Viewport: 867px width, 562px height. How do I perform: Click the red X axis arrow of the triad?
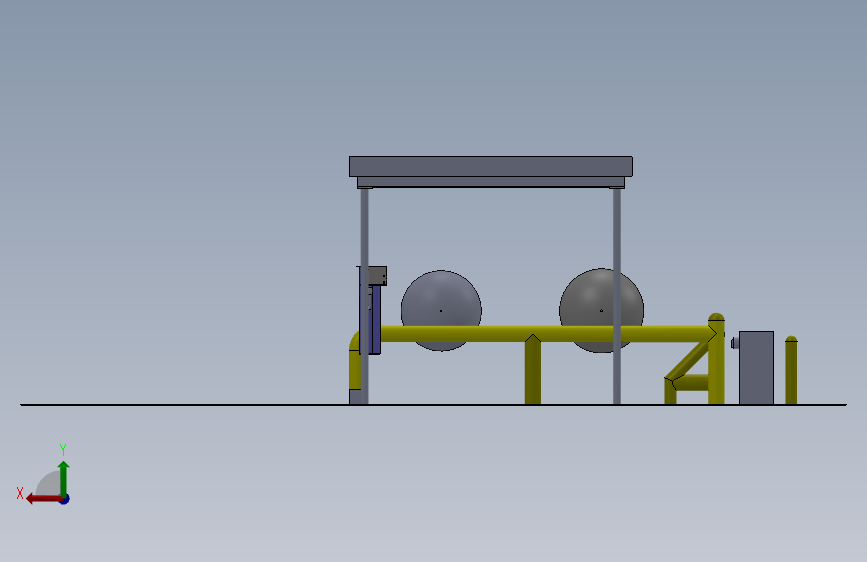(44, 499)
